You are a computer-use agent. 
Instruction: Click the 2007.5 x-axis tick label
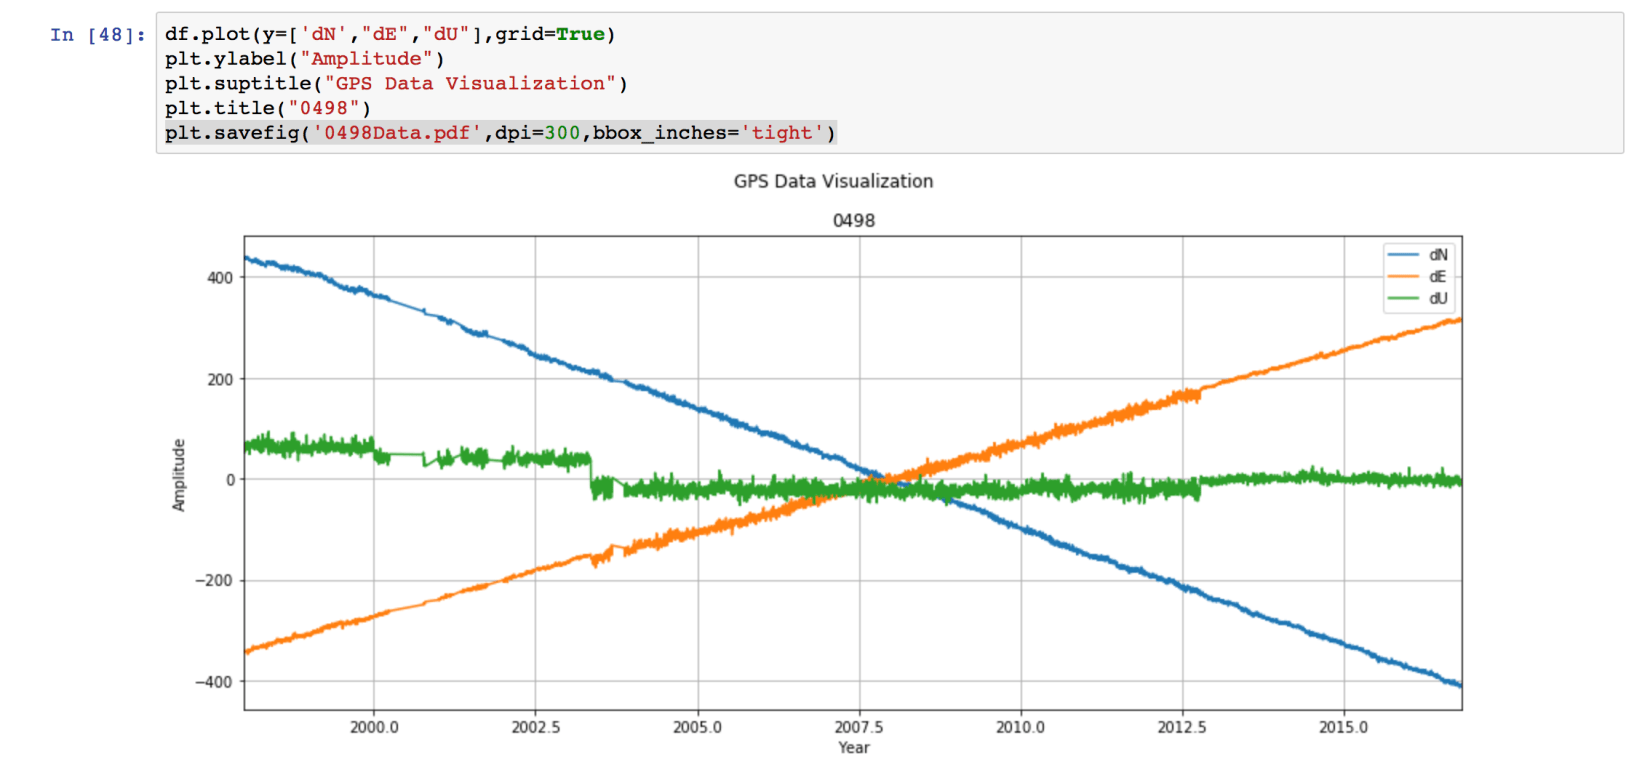pos(859,727)
